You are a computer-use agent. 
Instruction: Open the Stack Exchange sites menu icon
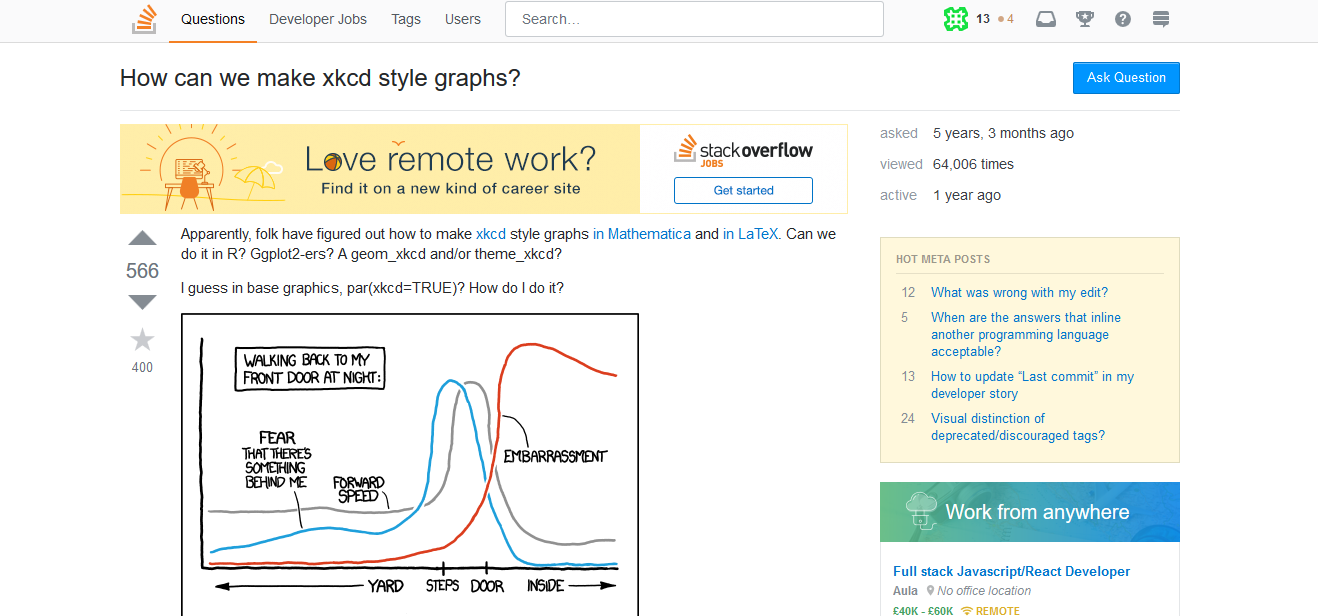point(1161,19)
